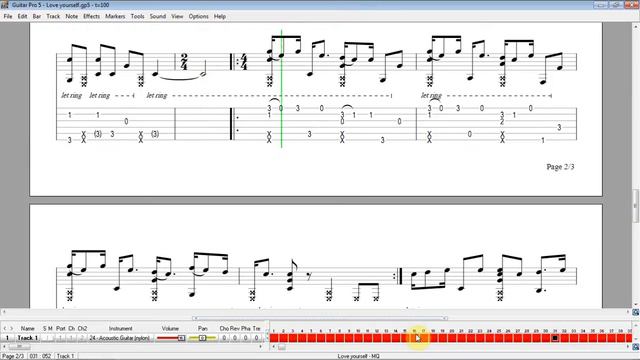Jump to bar 5 in the bar overview

311,338
